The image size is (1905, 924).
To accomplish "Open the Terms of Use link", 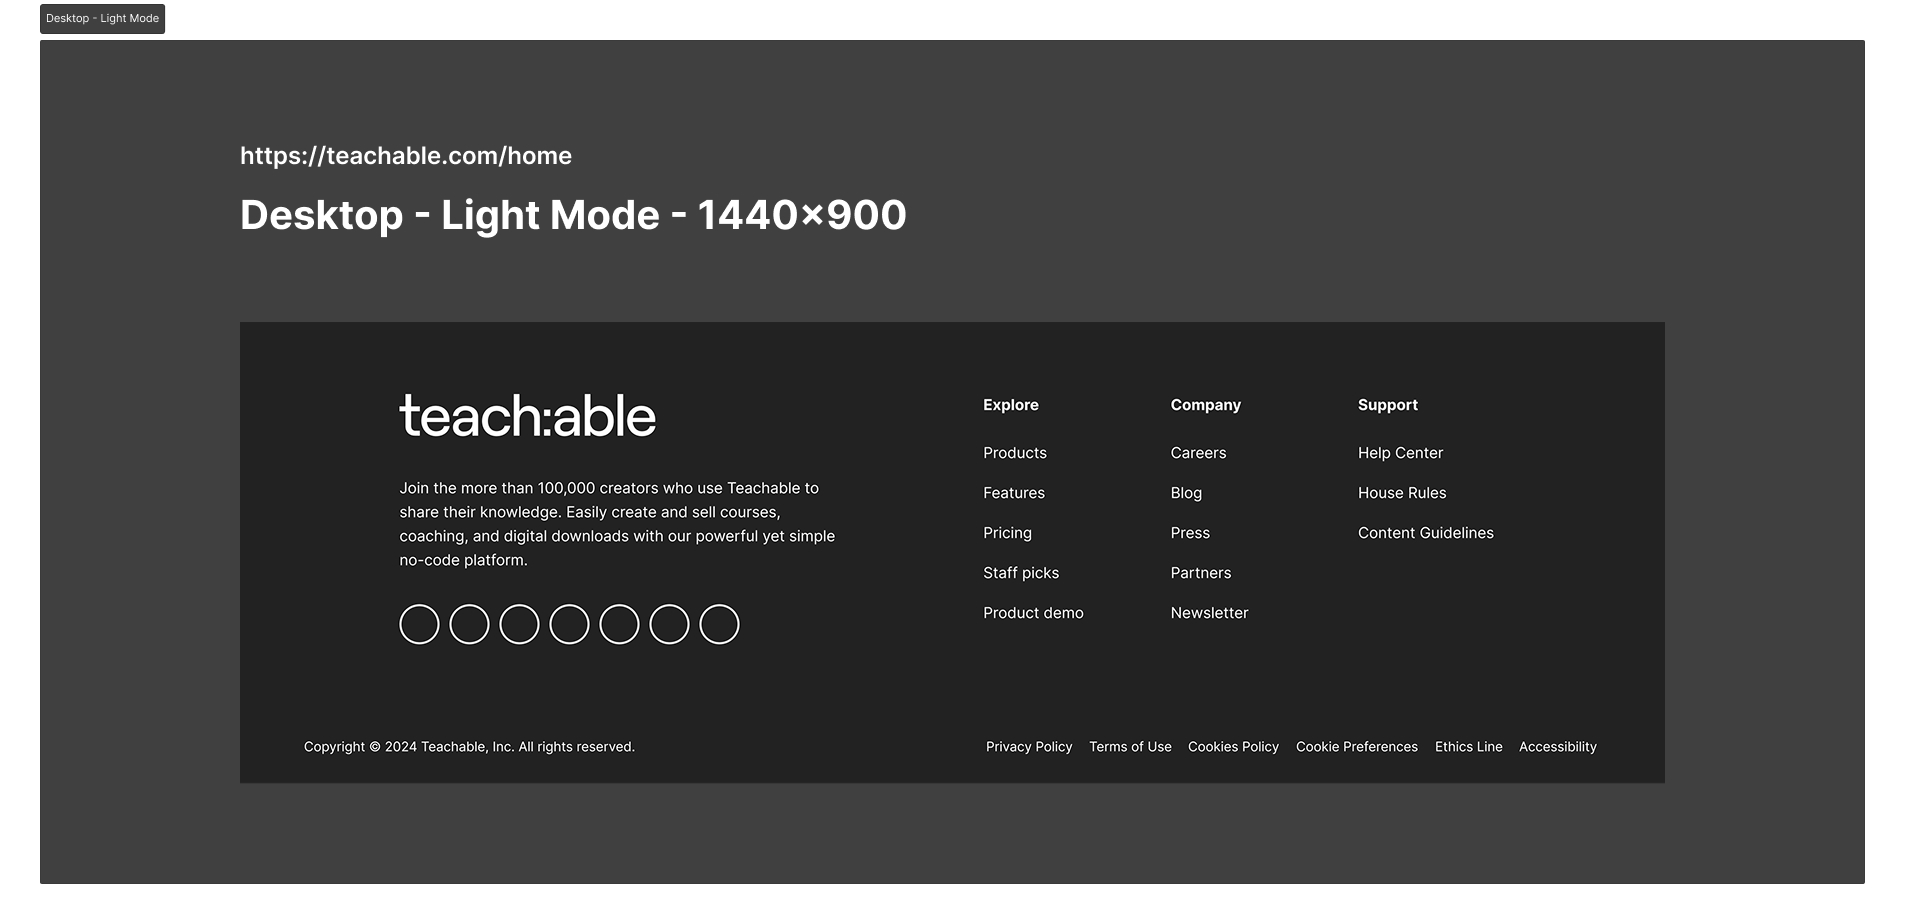I will [1130, 747].
